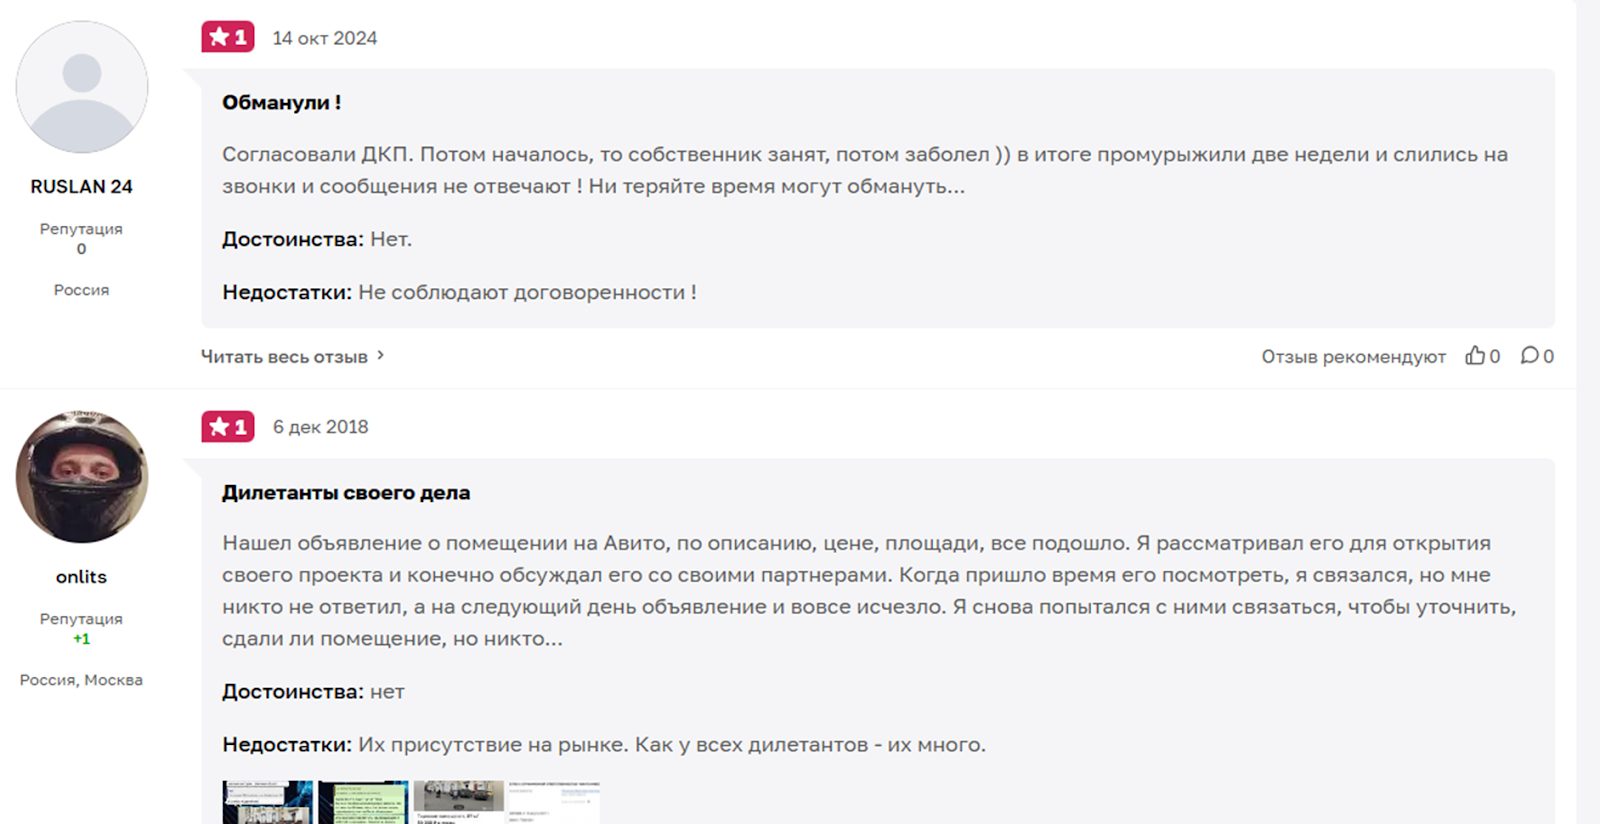Click the "Россия, Москва" location under onlits
1600x824 pixels.
click(82, 680)
